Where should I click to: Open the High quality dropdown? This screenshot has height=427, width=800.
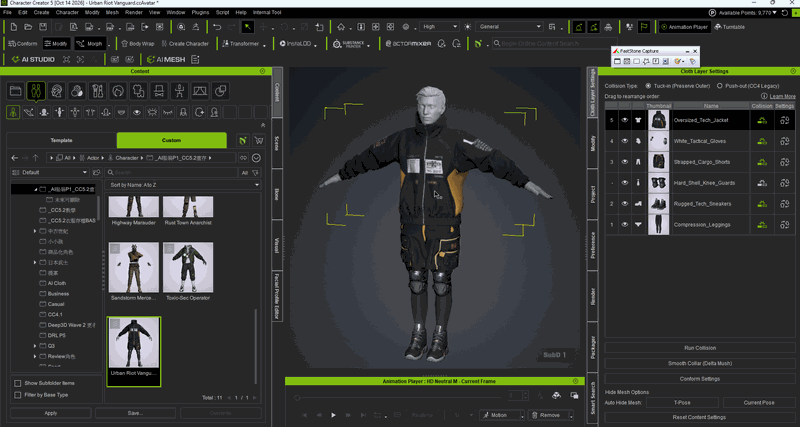click(x=439, y=27)
